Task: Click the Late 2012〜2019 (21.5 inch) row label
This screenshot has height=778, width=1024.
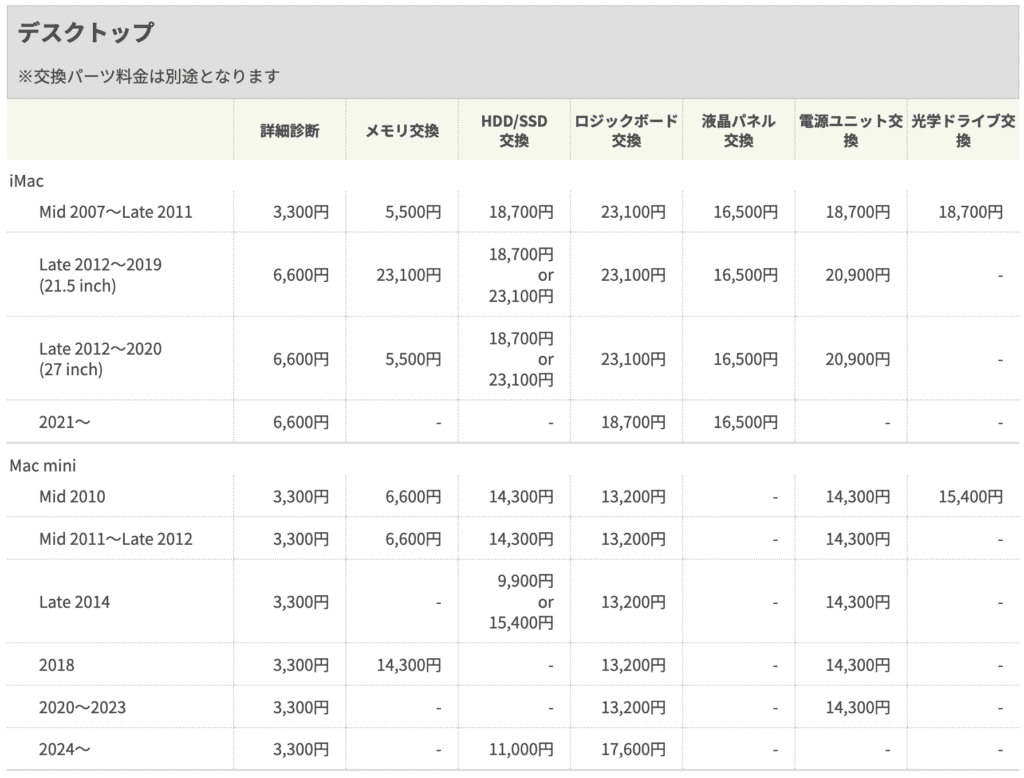Action: 100,275
